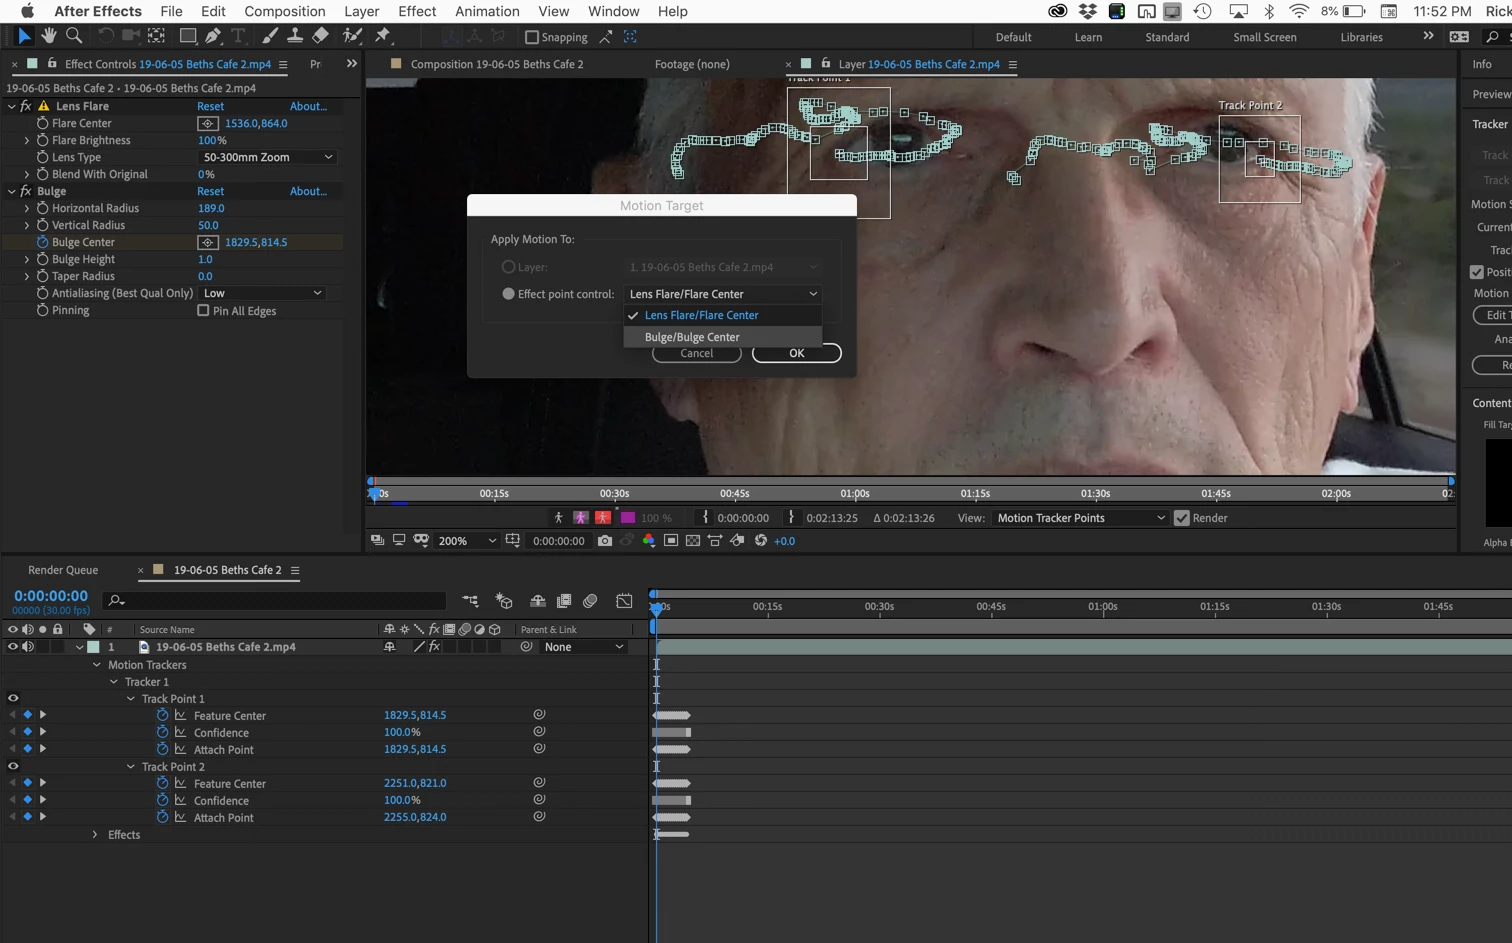
Task: Click the magenta color swatch below viewer
Action: (x=628, y=518)
